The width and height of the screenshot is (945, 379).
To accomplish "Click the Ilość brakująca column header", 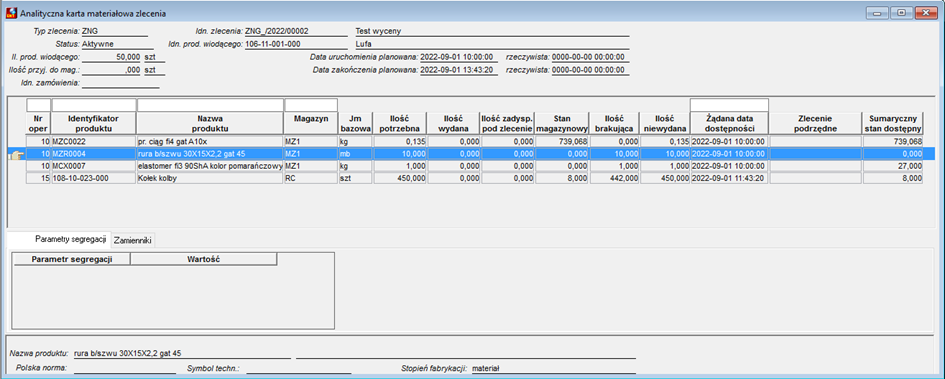I will (x=614, y=124).
